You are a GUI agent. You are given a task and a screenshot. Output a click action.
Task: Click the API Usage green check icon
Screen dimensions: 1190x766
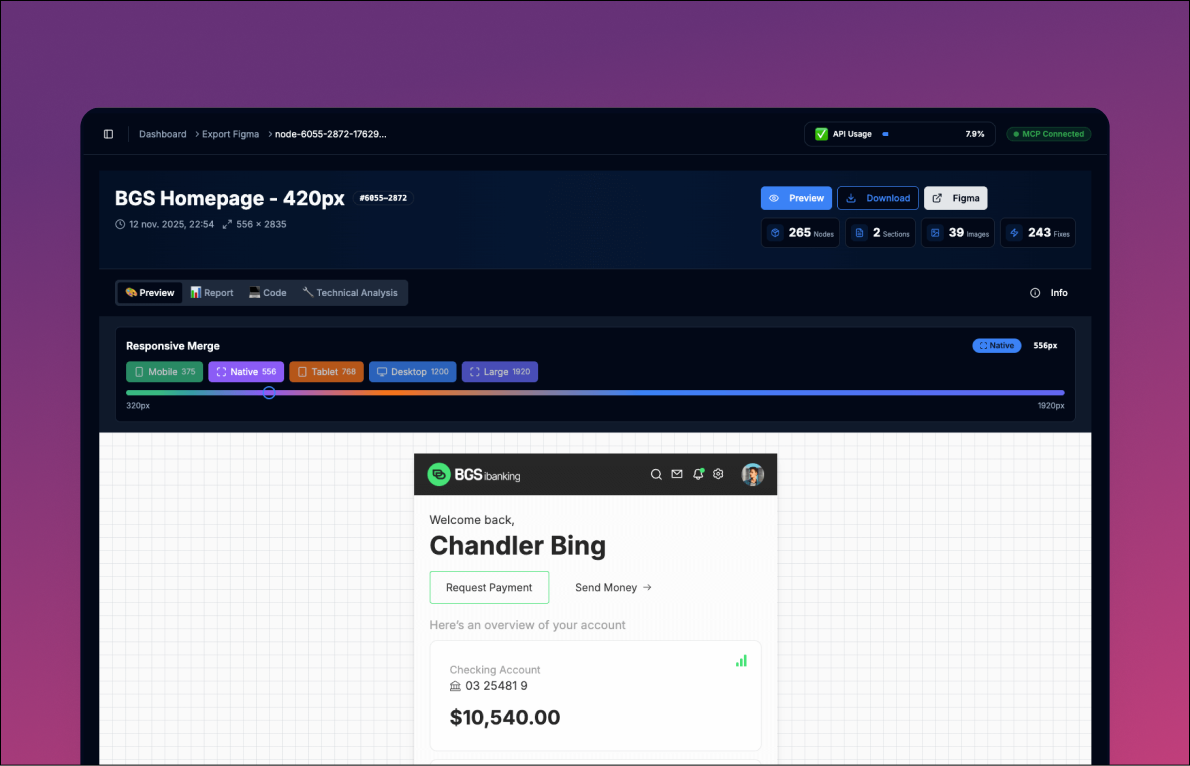click(821, 134)
